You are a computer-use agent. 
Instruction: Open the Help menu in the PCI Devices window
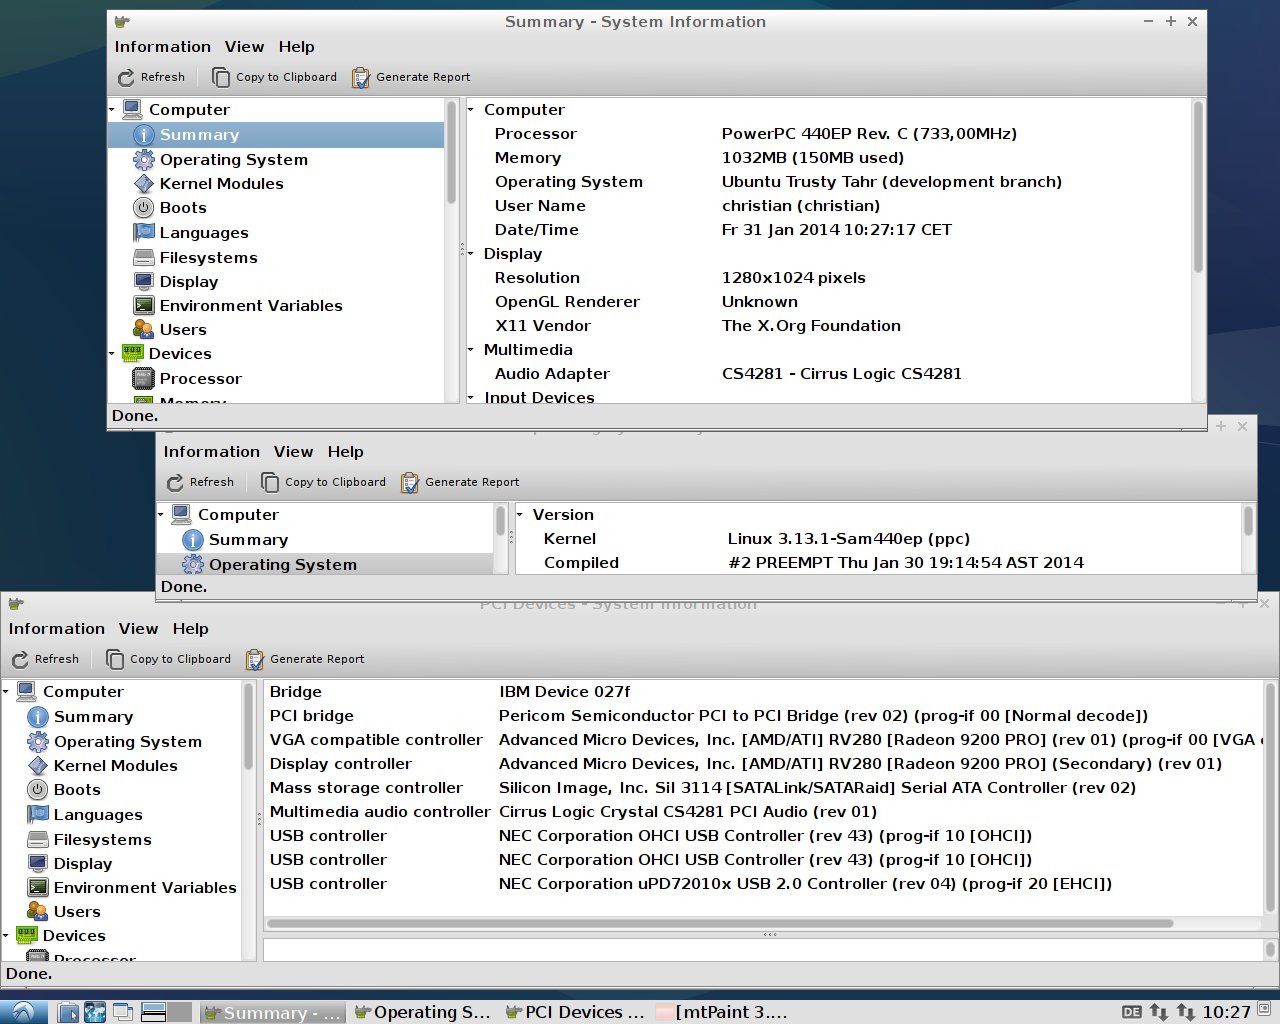(x=190, y=629)
